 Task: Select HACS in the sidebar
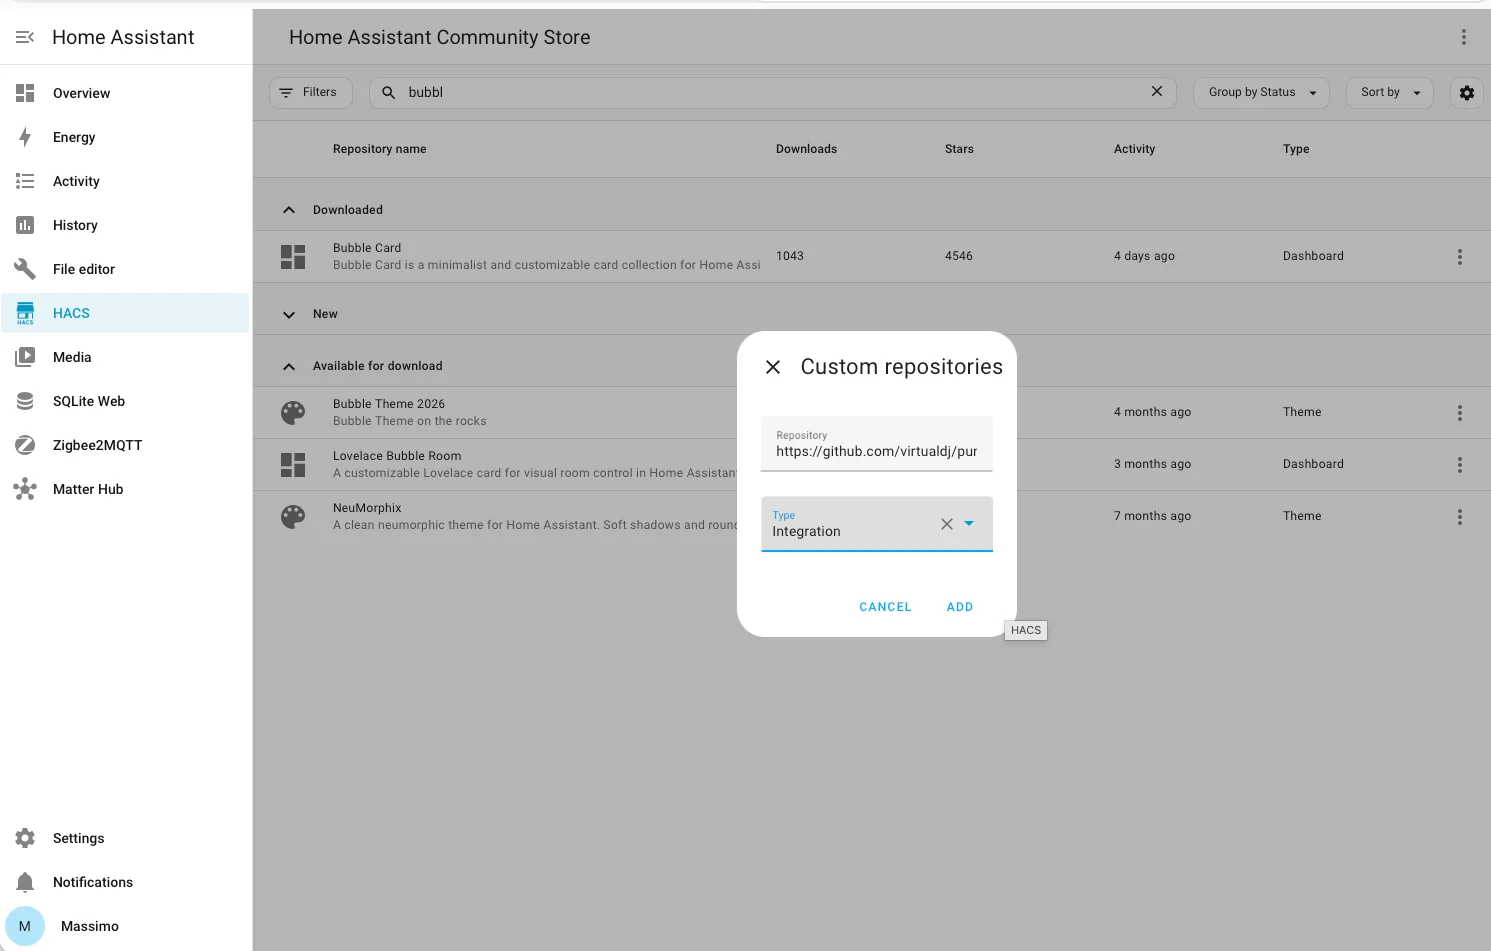[x=125, y=313]
